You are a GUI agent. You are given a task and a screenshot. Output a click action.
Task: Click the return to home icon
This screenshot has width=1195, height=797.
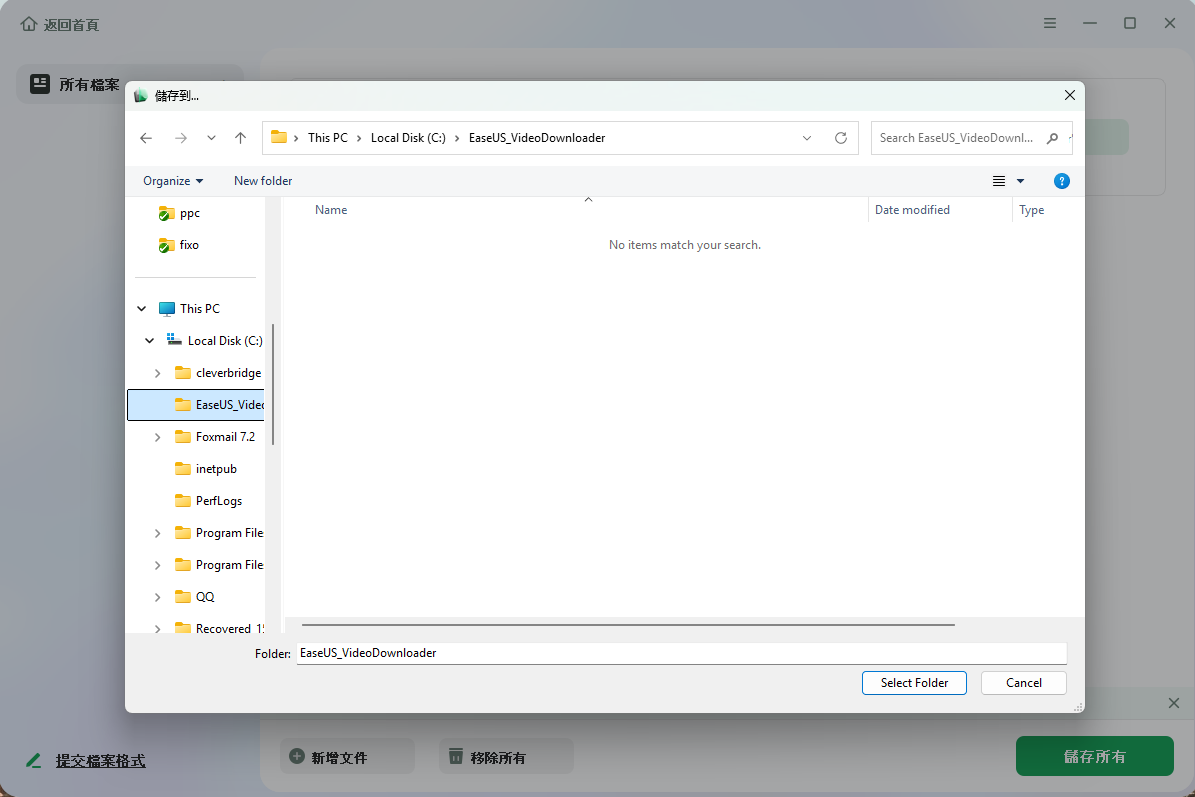tap(29, 24)
